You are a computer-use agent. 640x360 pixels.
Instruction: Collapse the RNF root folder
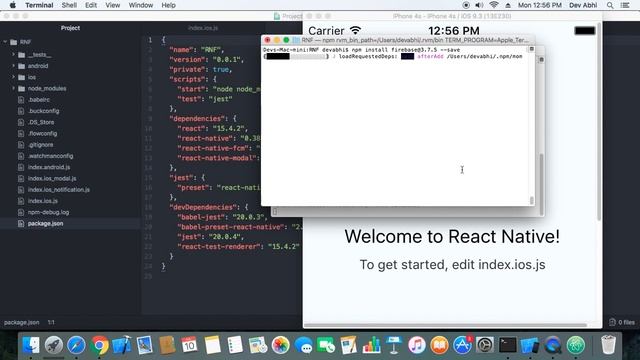[x=5, y=42]
